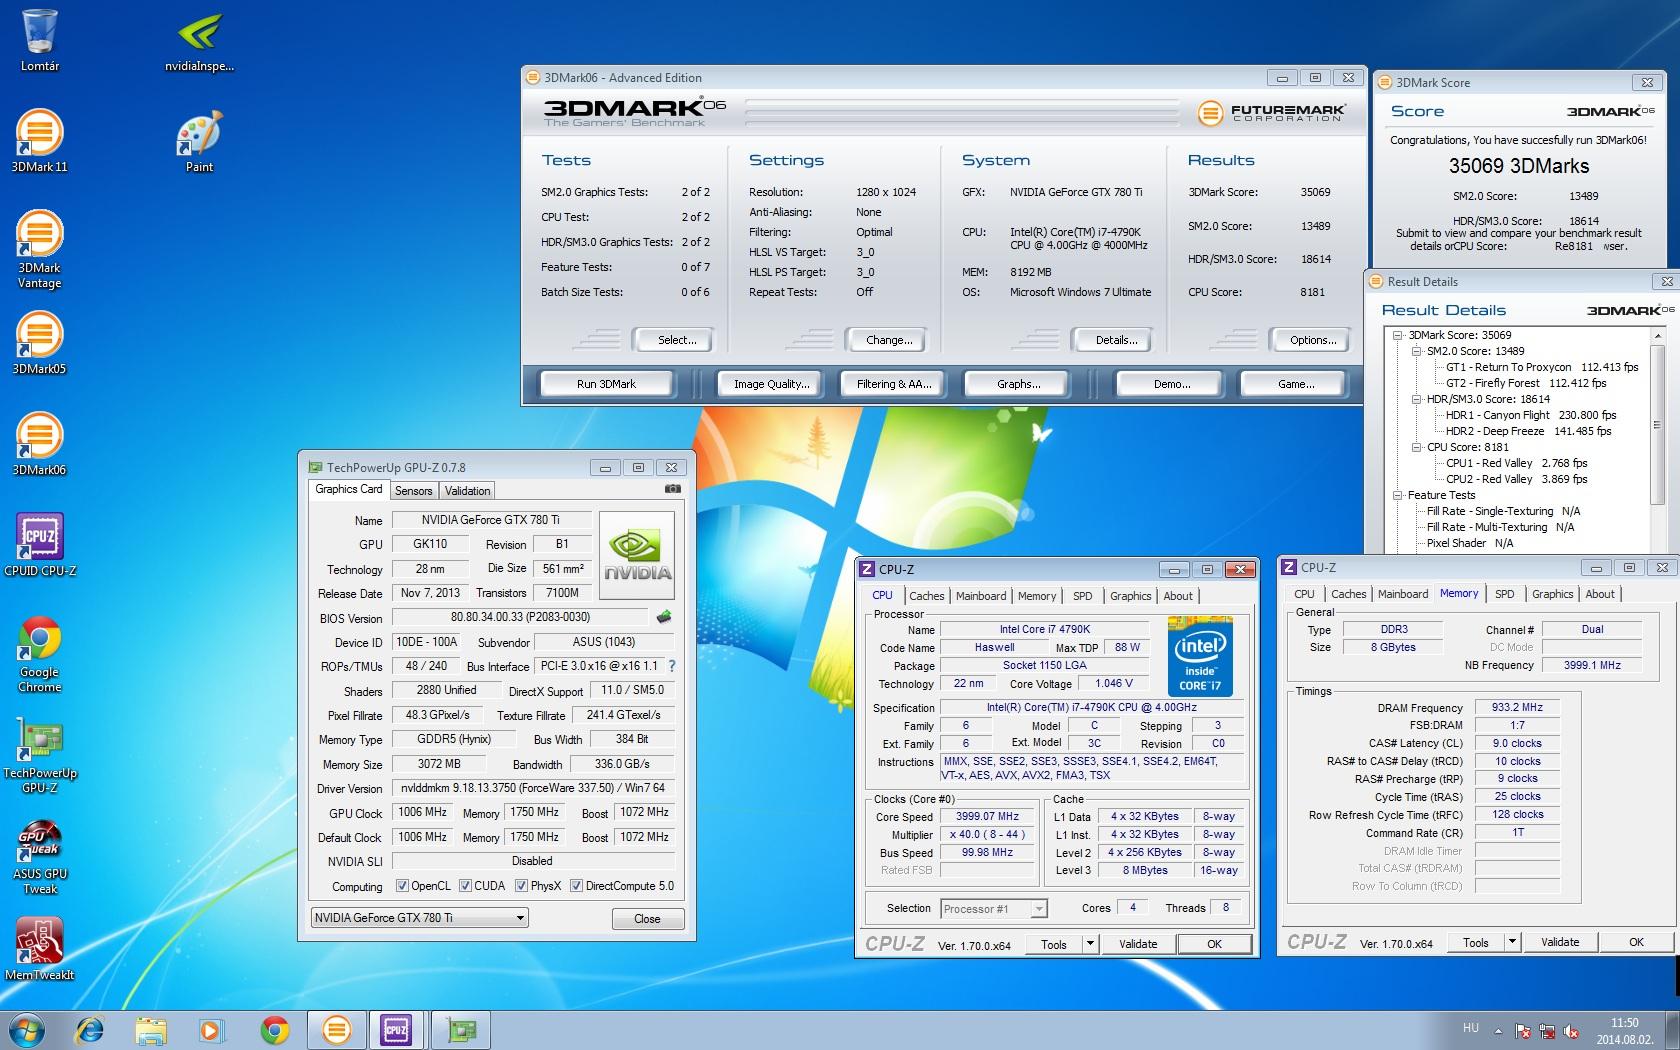Click the Graphs... button in 3DMark06

click(x=1019, y=384)
